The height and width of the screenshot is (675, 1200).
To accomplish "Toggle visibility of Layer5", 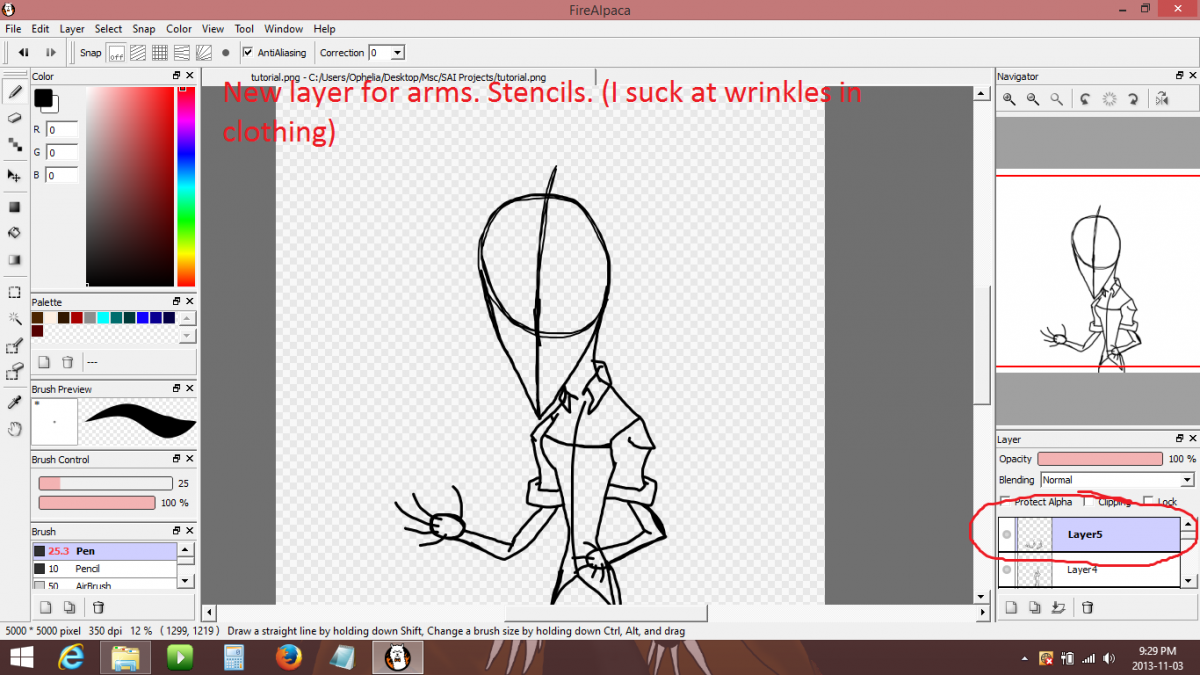I will coord(1007,535).
